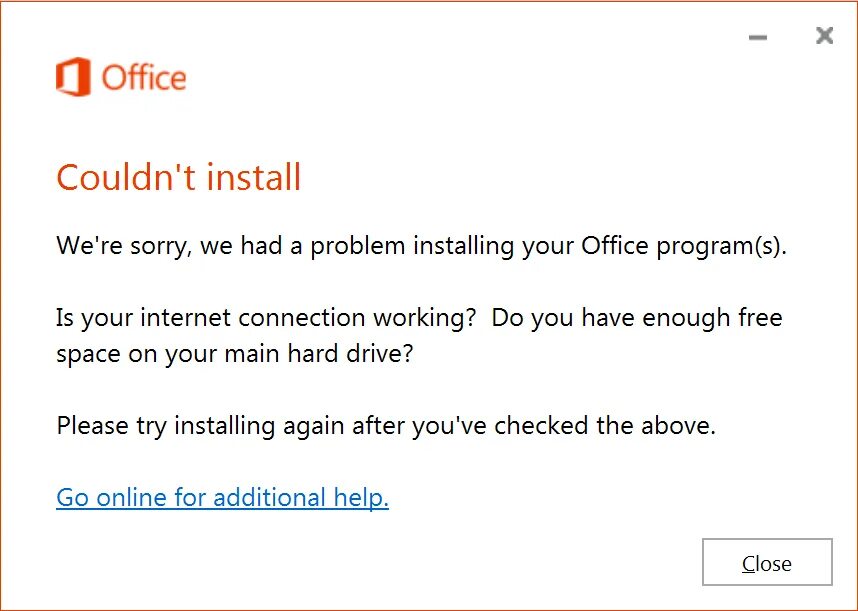This screenshot has width=858, height=611.
Task: Click the Office wordmark beside the logo
Action: click(x=144, y=78)
